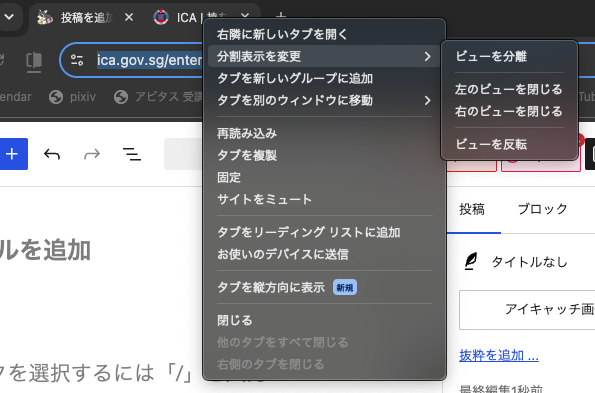
Task: Click the ica.gov.sg address bar URL
Action: tap(150, 60)
